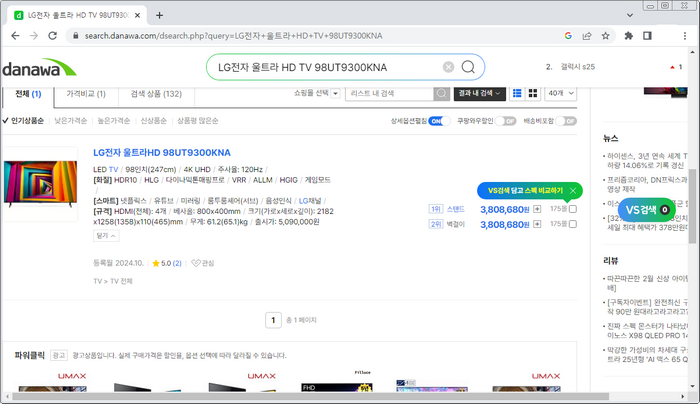The height and width of the screenshot is (404, 700).
Task: Toggle 쿠팡와우할인 switch
Action: click(x=505, y=121)
